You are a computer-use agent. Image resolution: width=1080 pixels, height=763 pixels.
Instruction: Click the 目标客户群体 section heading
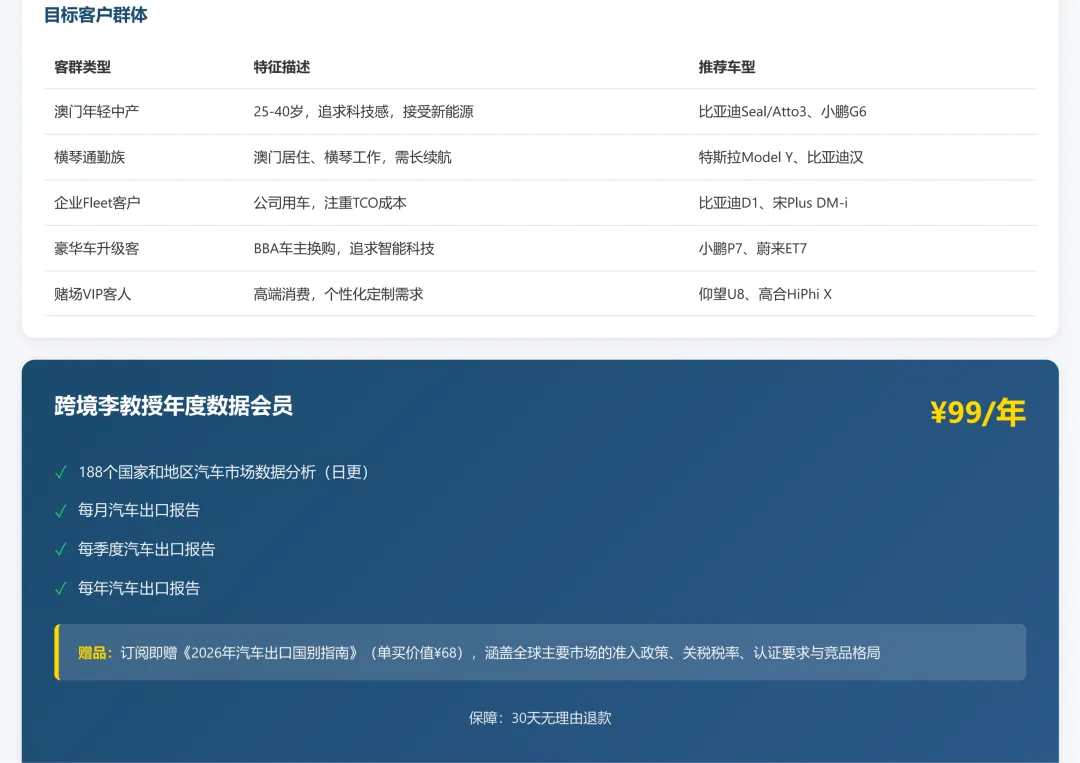(96, 15)
